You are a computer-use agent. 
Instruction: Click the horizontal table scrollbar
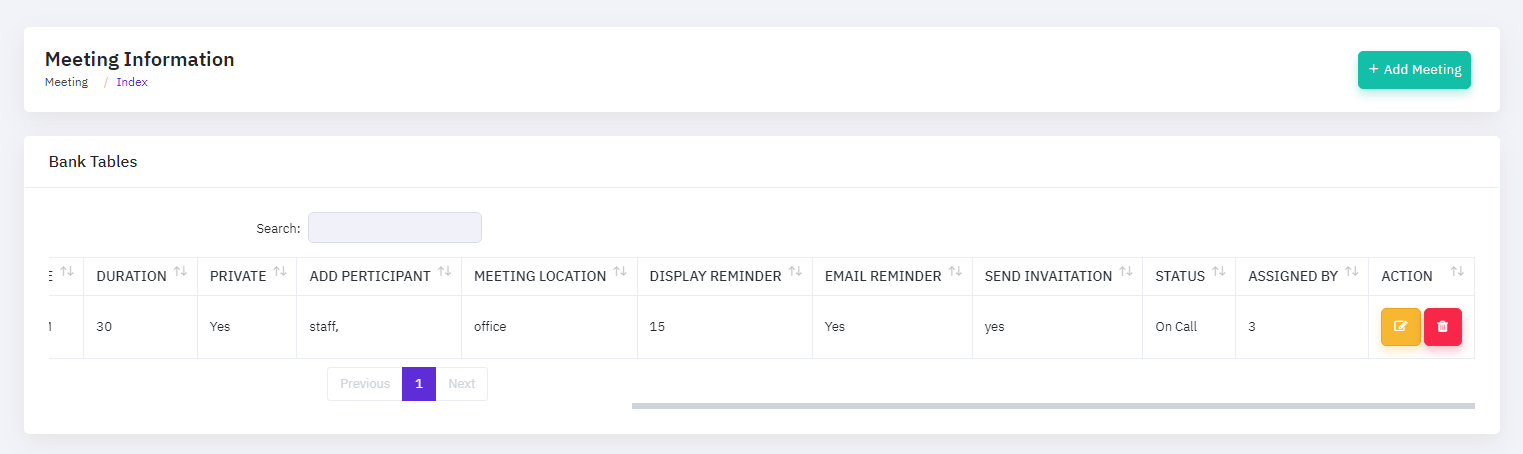(1052, 406)
